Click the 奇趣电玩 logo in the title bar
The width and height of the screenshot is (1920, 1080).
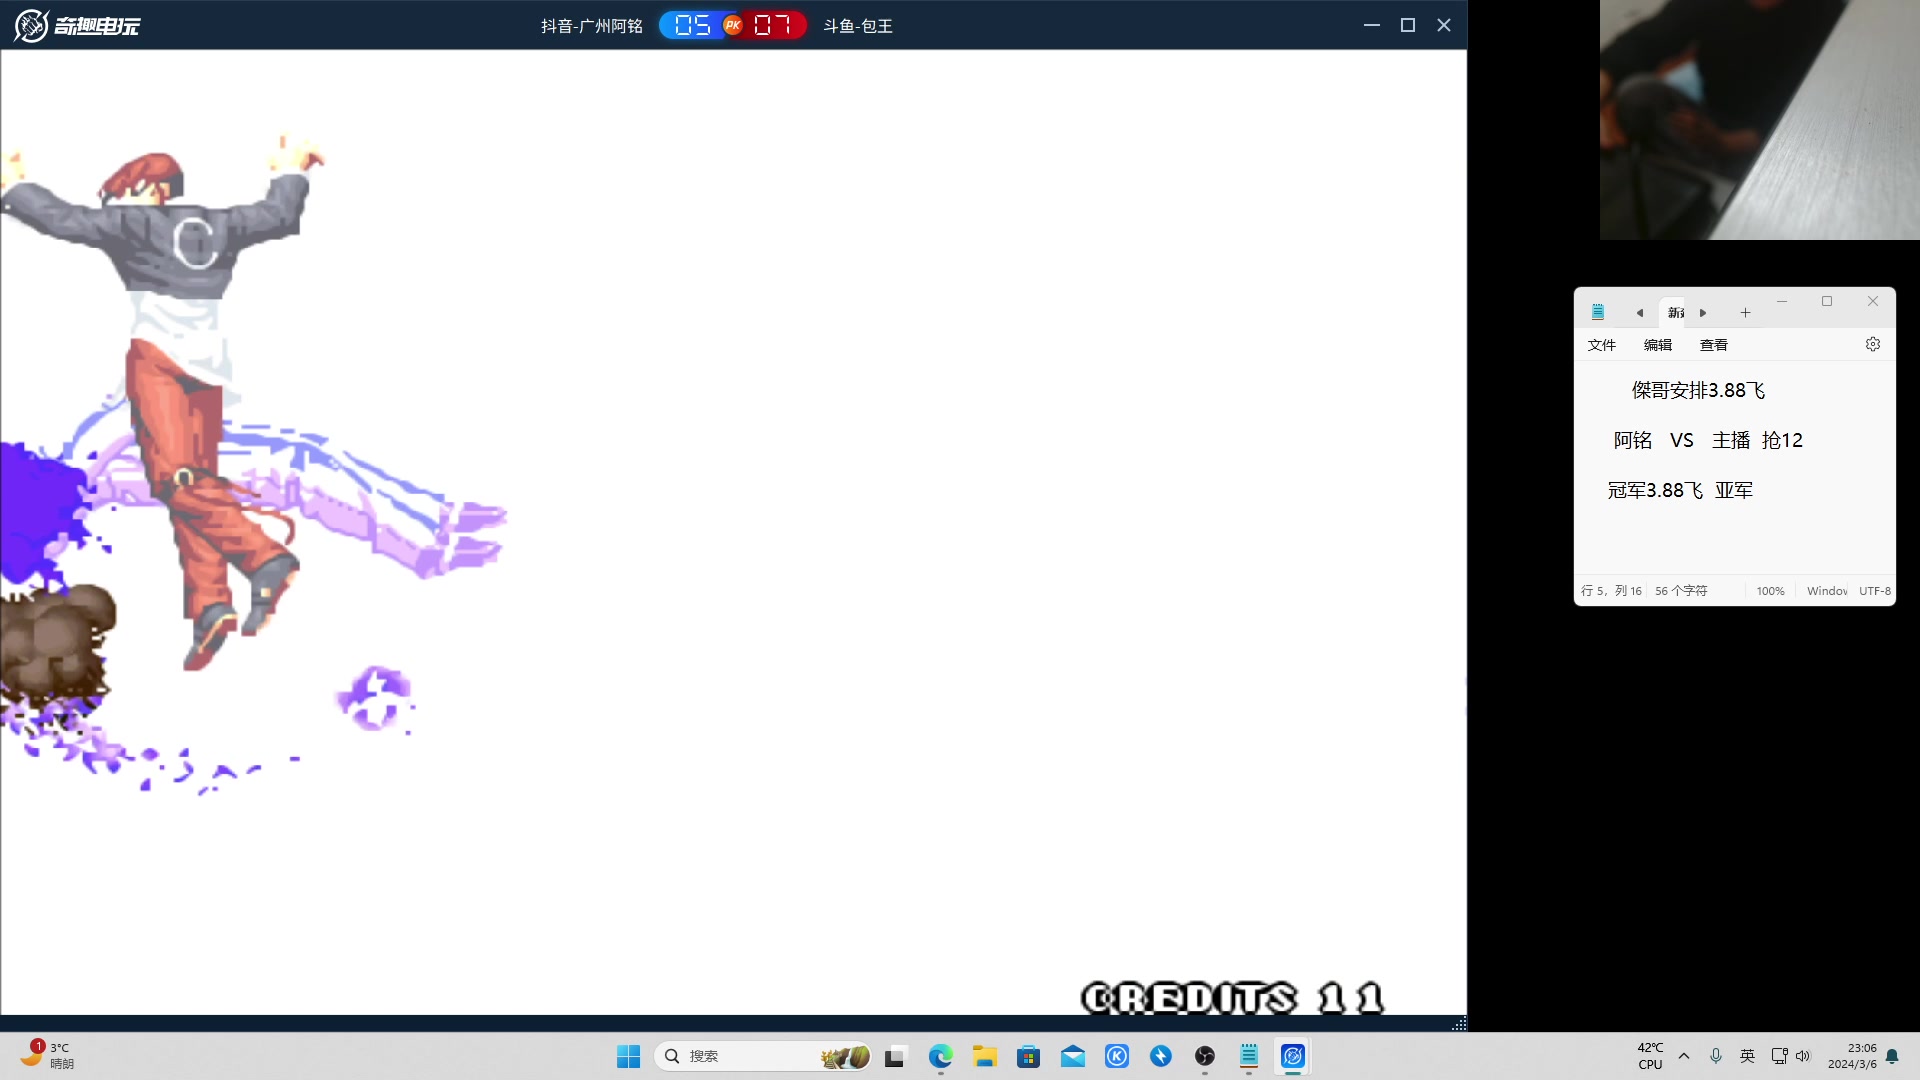coord(78,25)
